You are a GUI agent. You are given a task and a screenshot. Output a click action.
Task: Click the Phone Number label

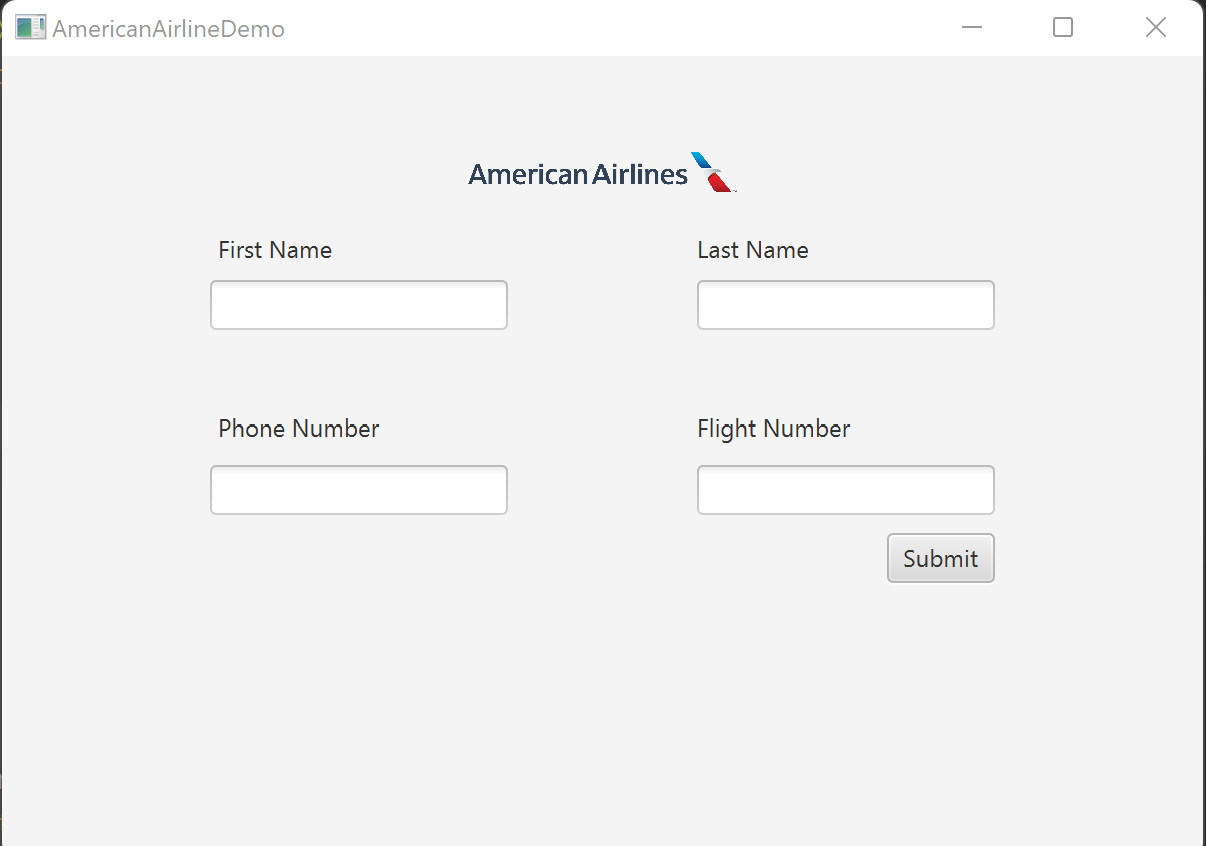[x=299, y=429]
